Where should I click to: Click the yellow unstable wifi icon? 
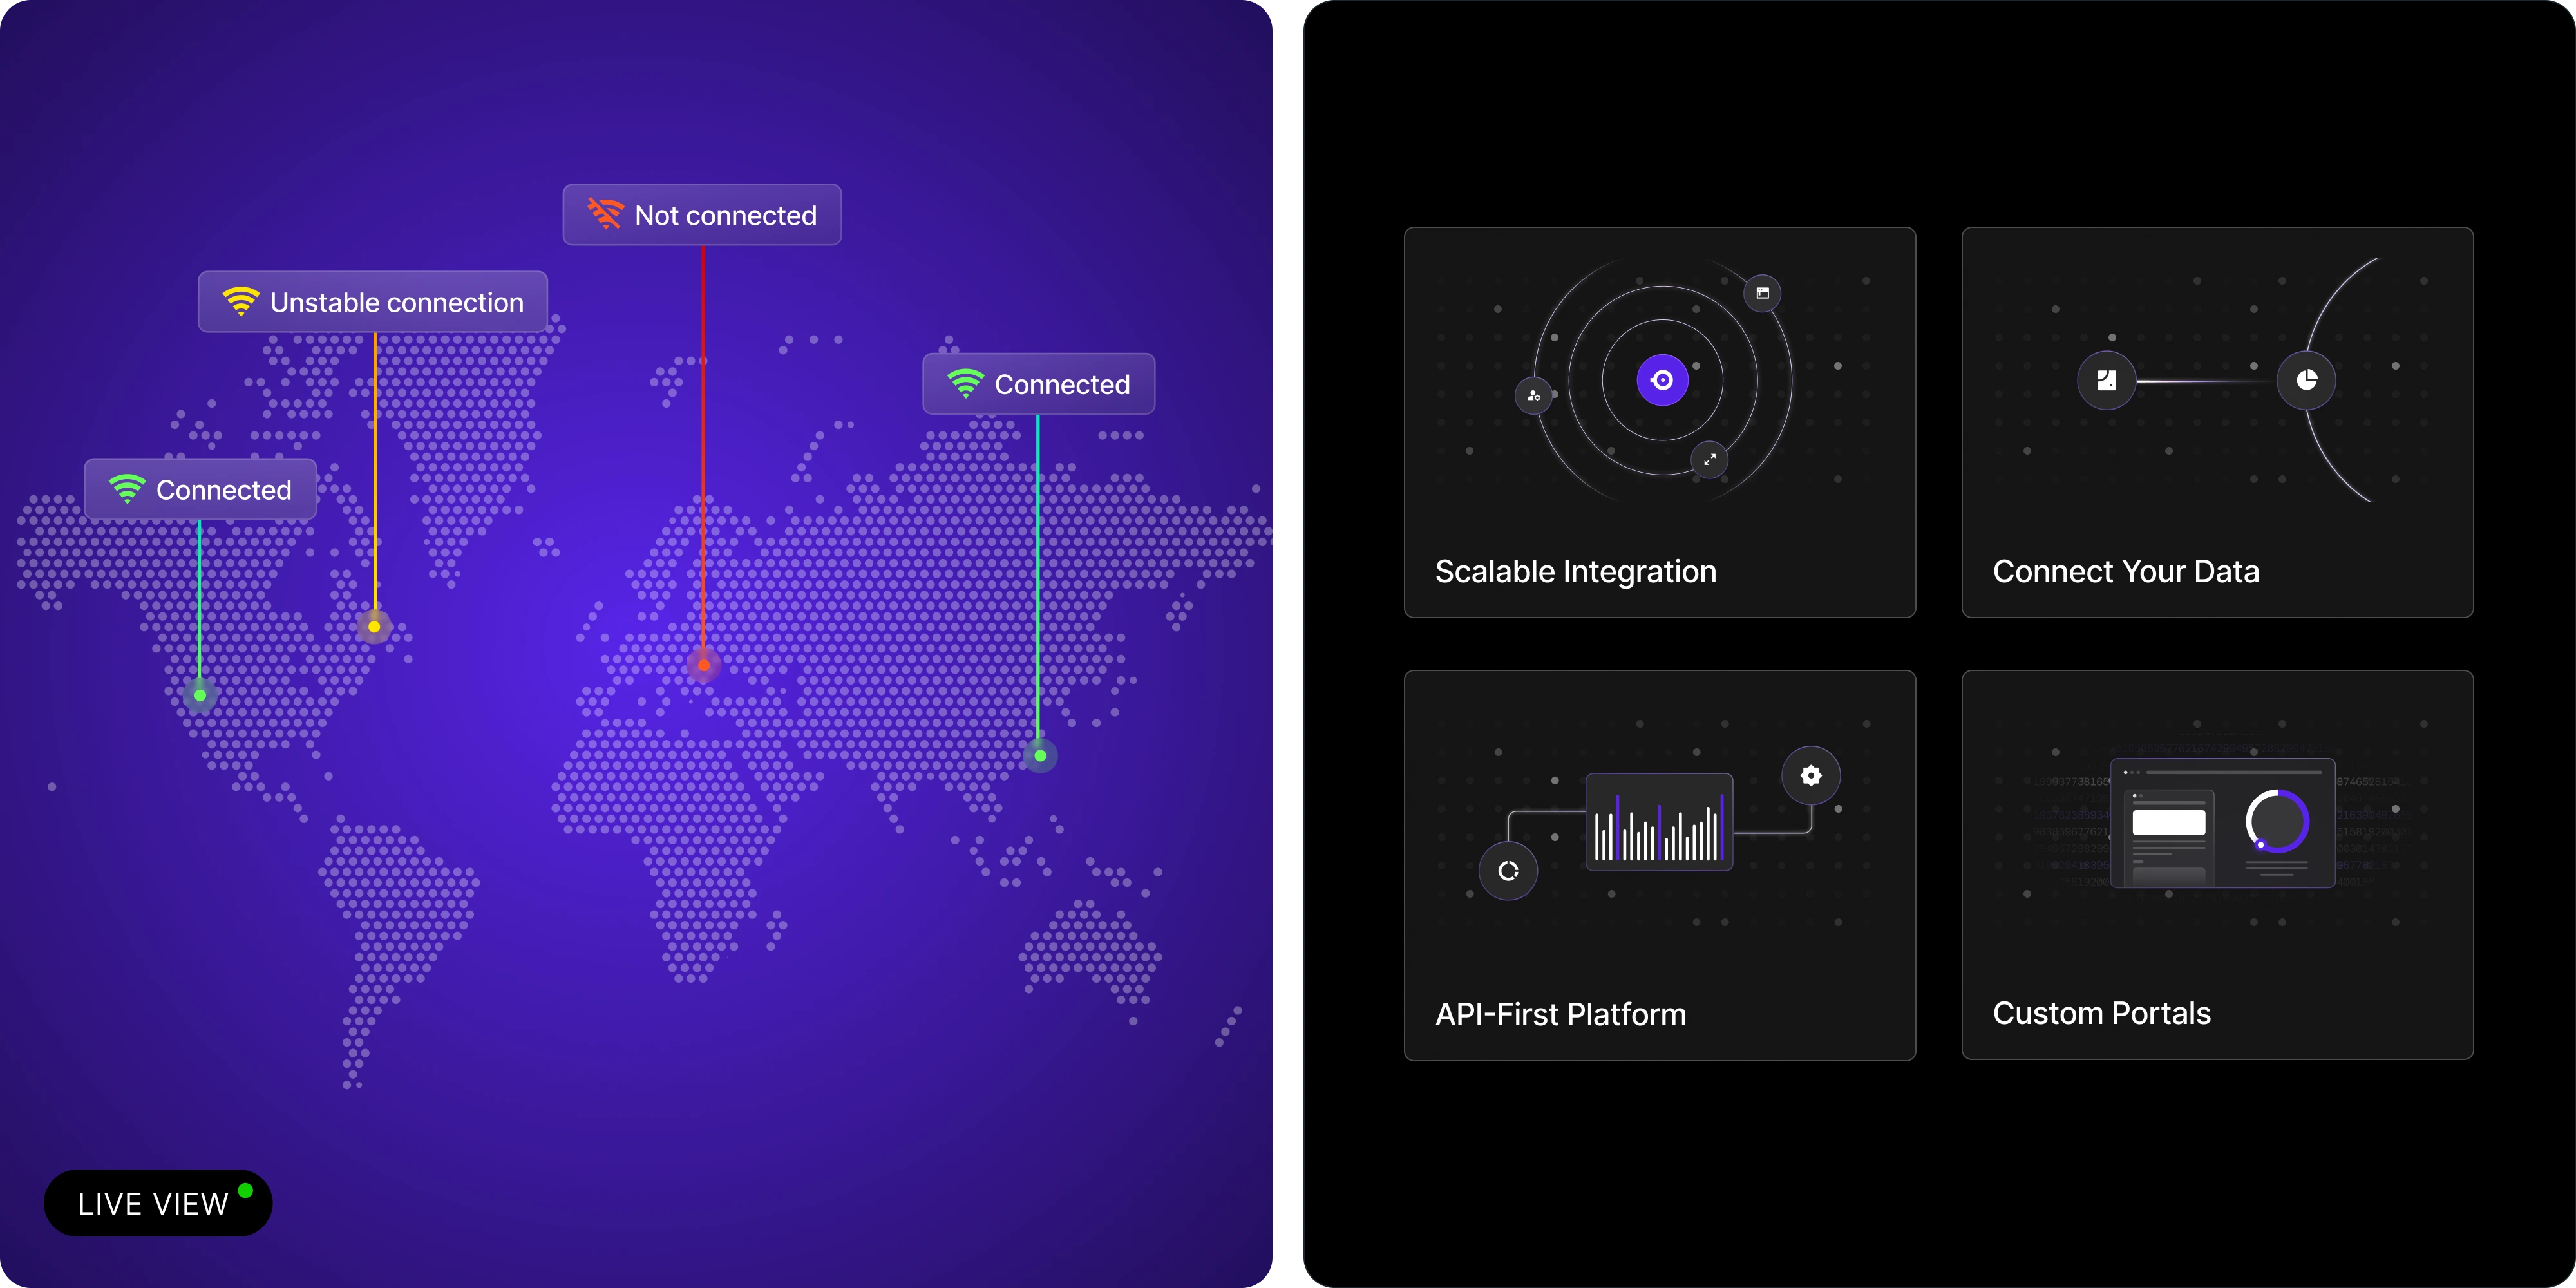coord(240,301)
